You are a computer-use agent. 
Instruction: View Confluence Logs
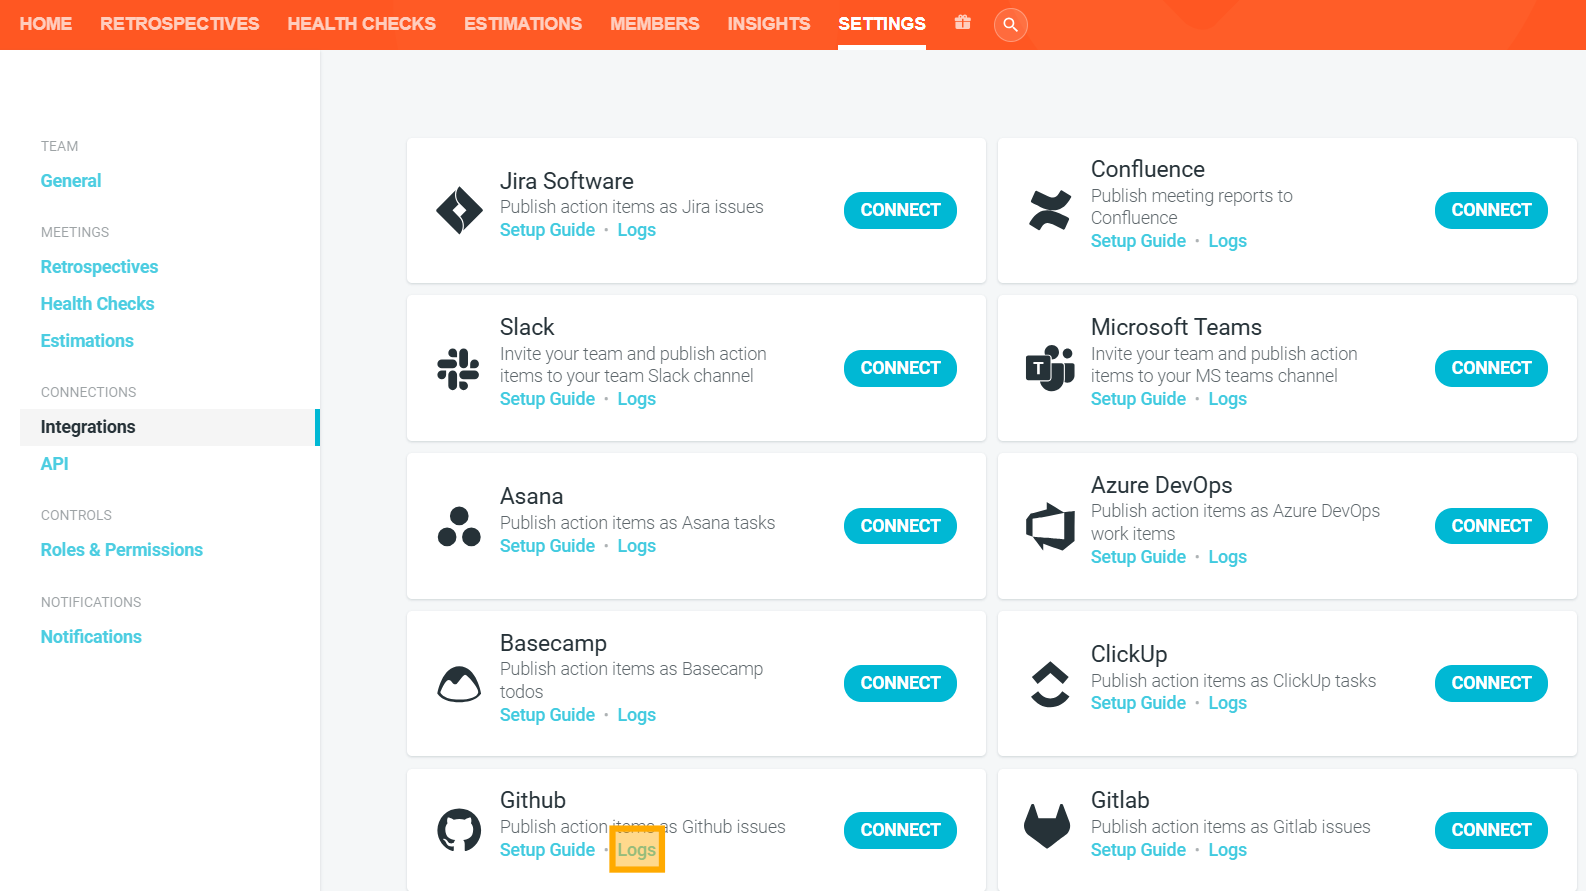pos(1227,241)
